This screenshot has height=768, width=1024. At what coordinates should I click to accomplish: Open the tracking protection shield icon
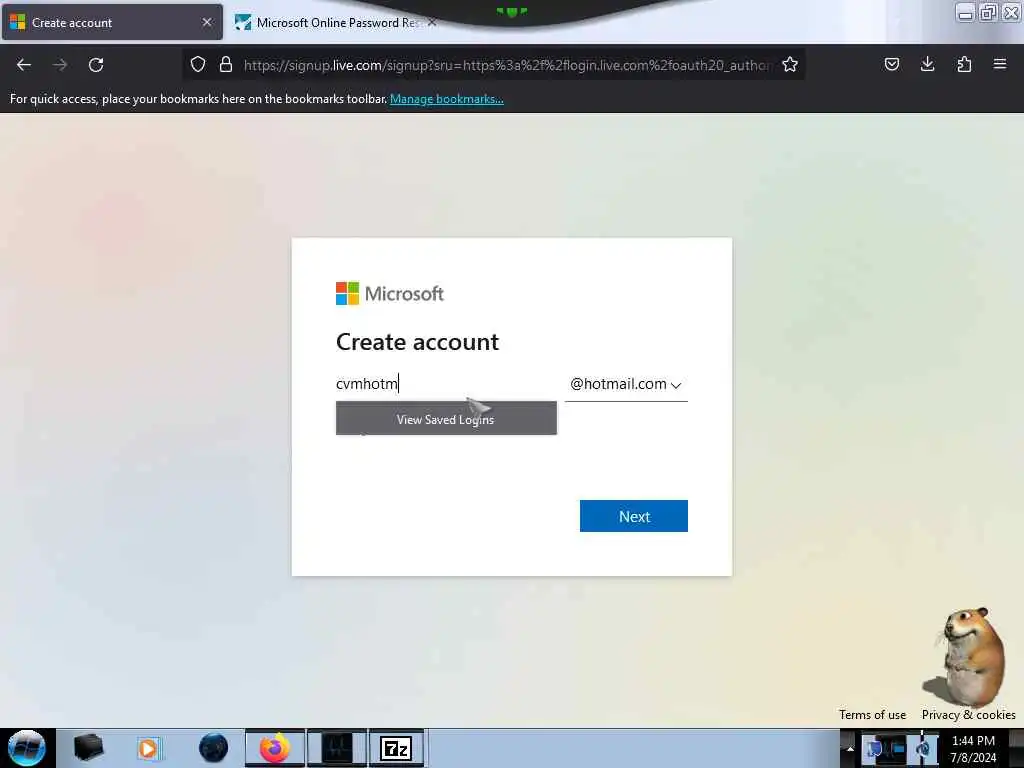coord(198,64)
